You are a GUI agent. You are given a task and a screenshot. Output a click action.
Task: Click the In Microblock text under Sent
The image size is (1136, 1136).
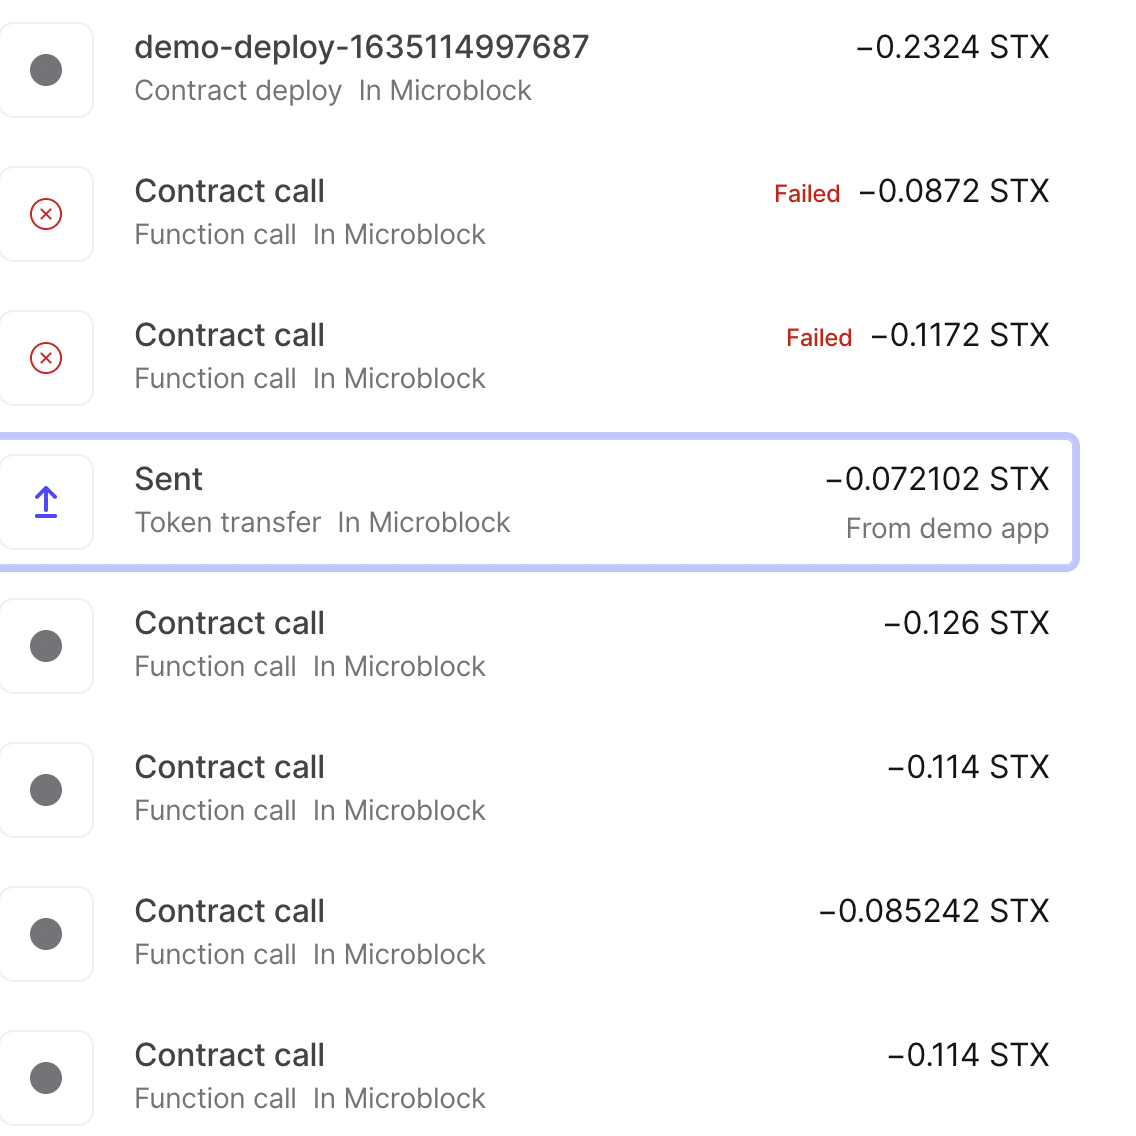coord(424,522)
